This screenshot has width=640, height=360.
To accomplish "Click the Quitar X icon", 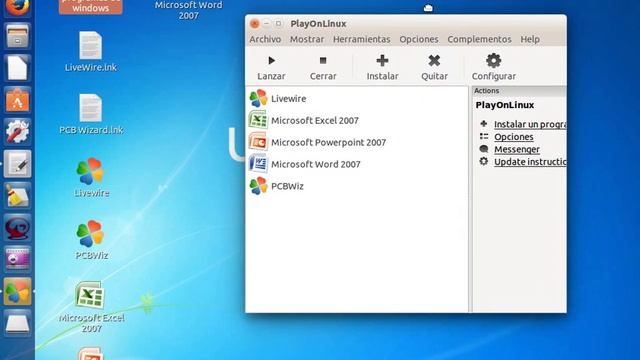I will click(x=434, y=60).
